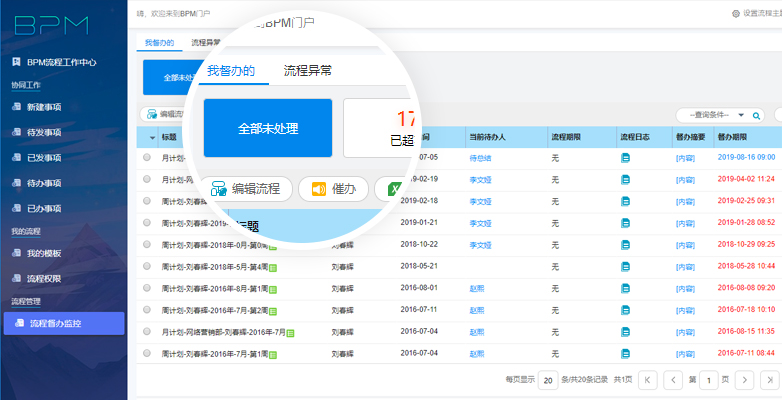
Task: Click the page number input field
Action: coord(709,380)
